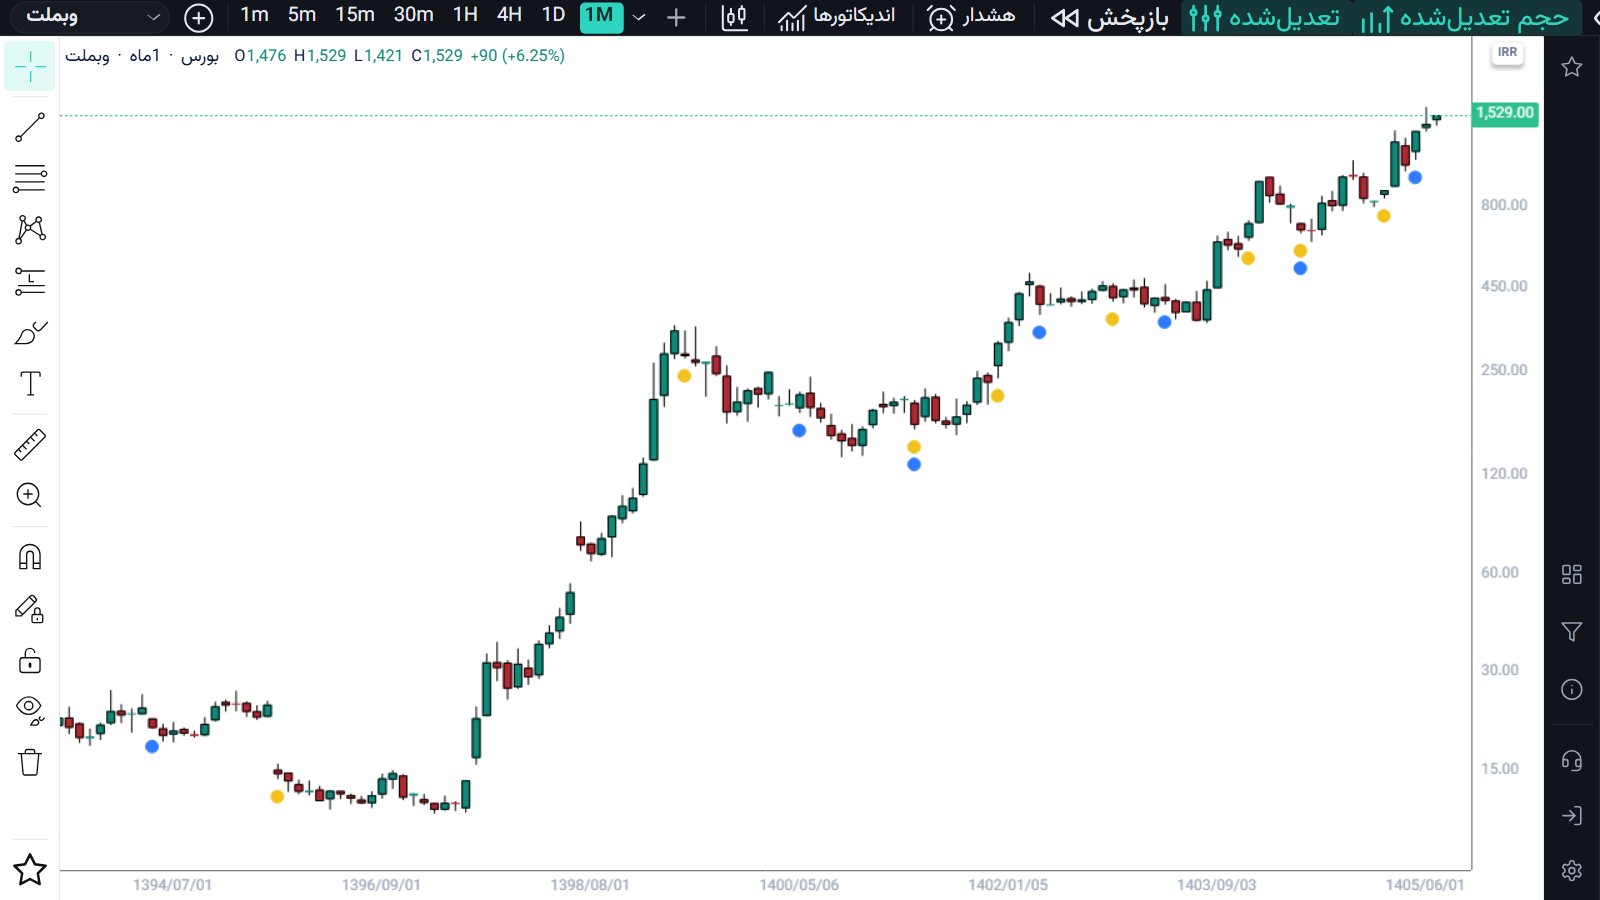Toggle حجم تعدیل‌شده adjusted volume
1600x900 pixels.
pyautogui.click(x=1465, y=17)
